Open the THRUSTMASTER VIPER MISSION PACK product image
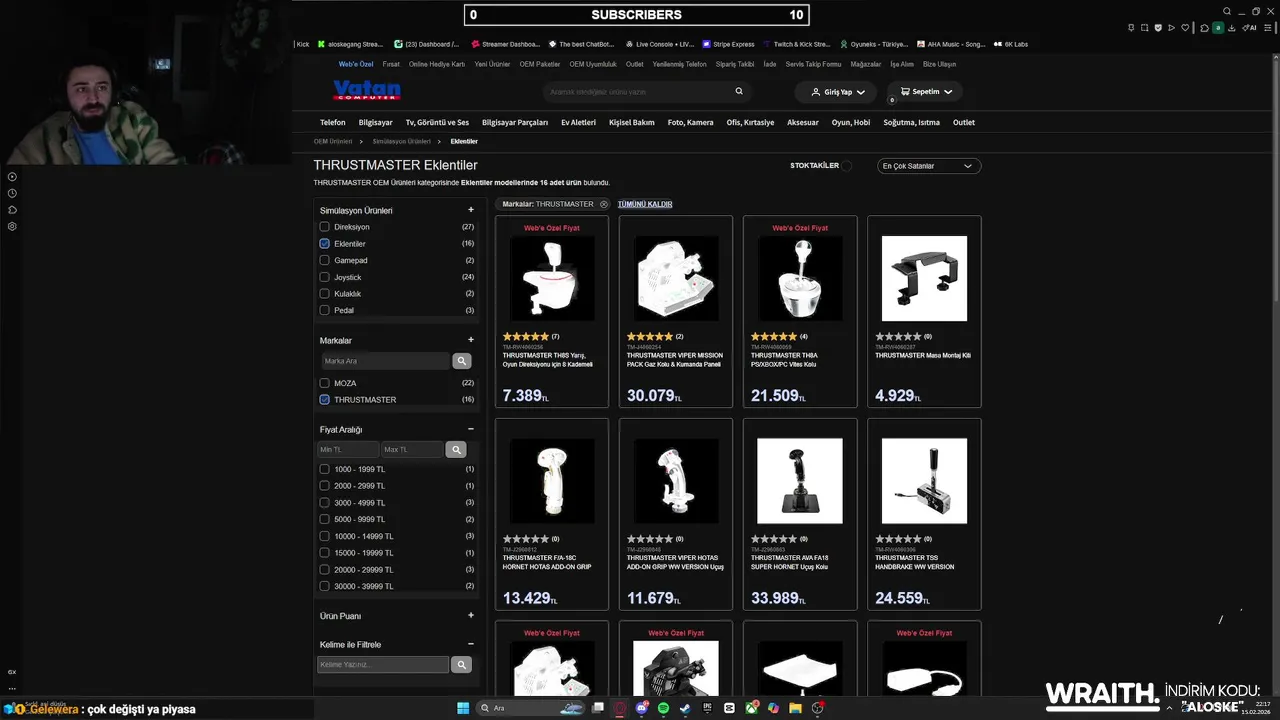 (676, 278)
